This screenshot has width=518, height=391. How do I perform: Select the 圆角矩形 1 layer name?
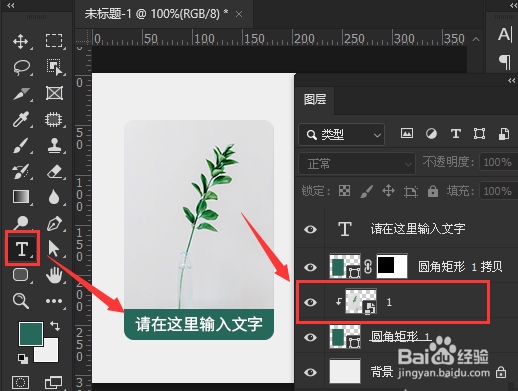pyautogui.click(x=401, y=337)
